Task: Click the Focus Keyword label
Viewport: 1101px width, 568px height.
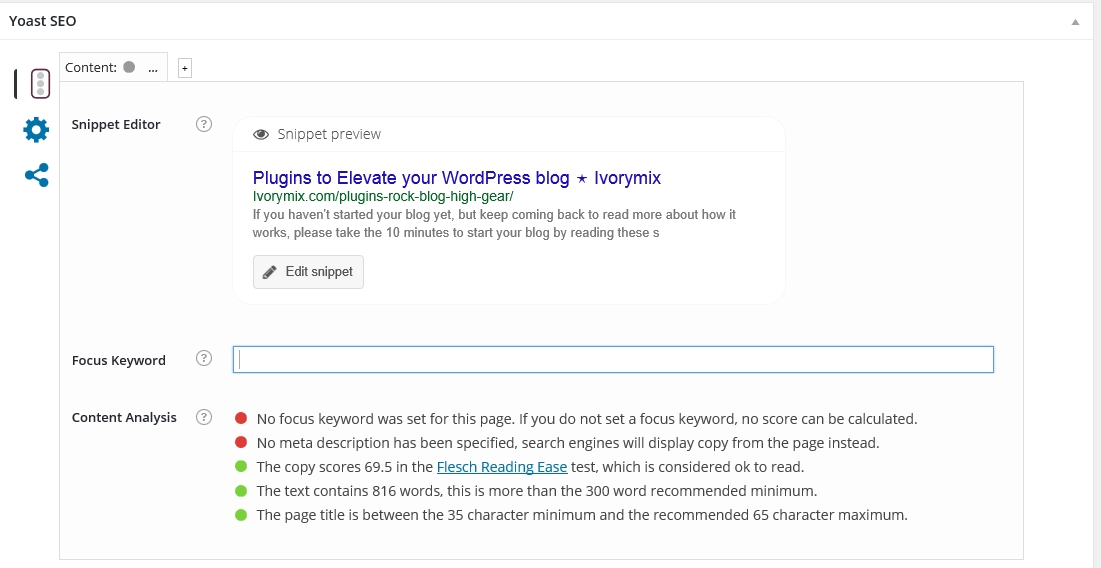Action: (119, 360)
